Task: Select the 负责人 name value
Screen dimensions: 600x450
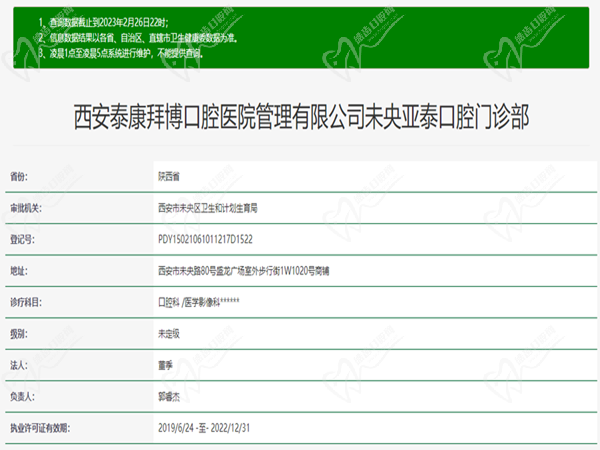Action: (x=169, y=396)
